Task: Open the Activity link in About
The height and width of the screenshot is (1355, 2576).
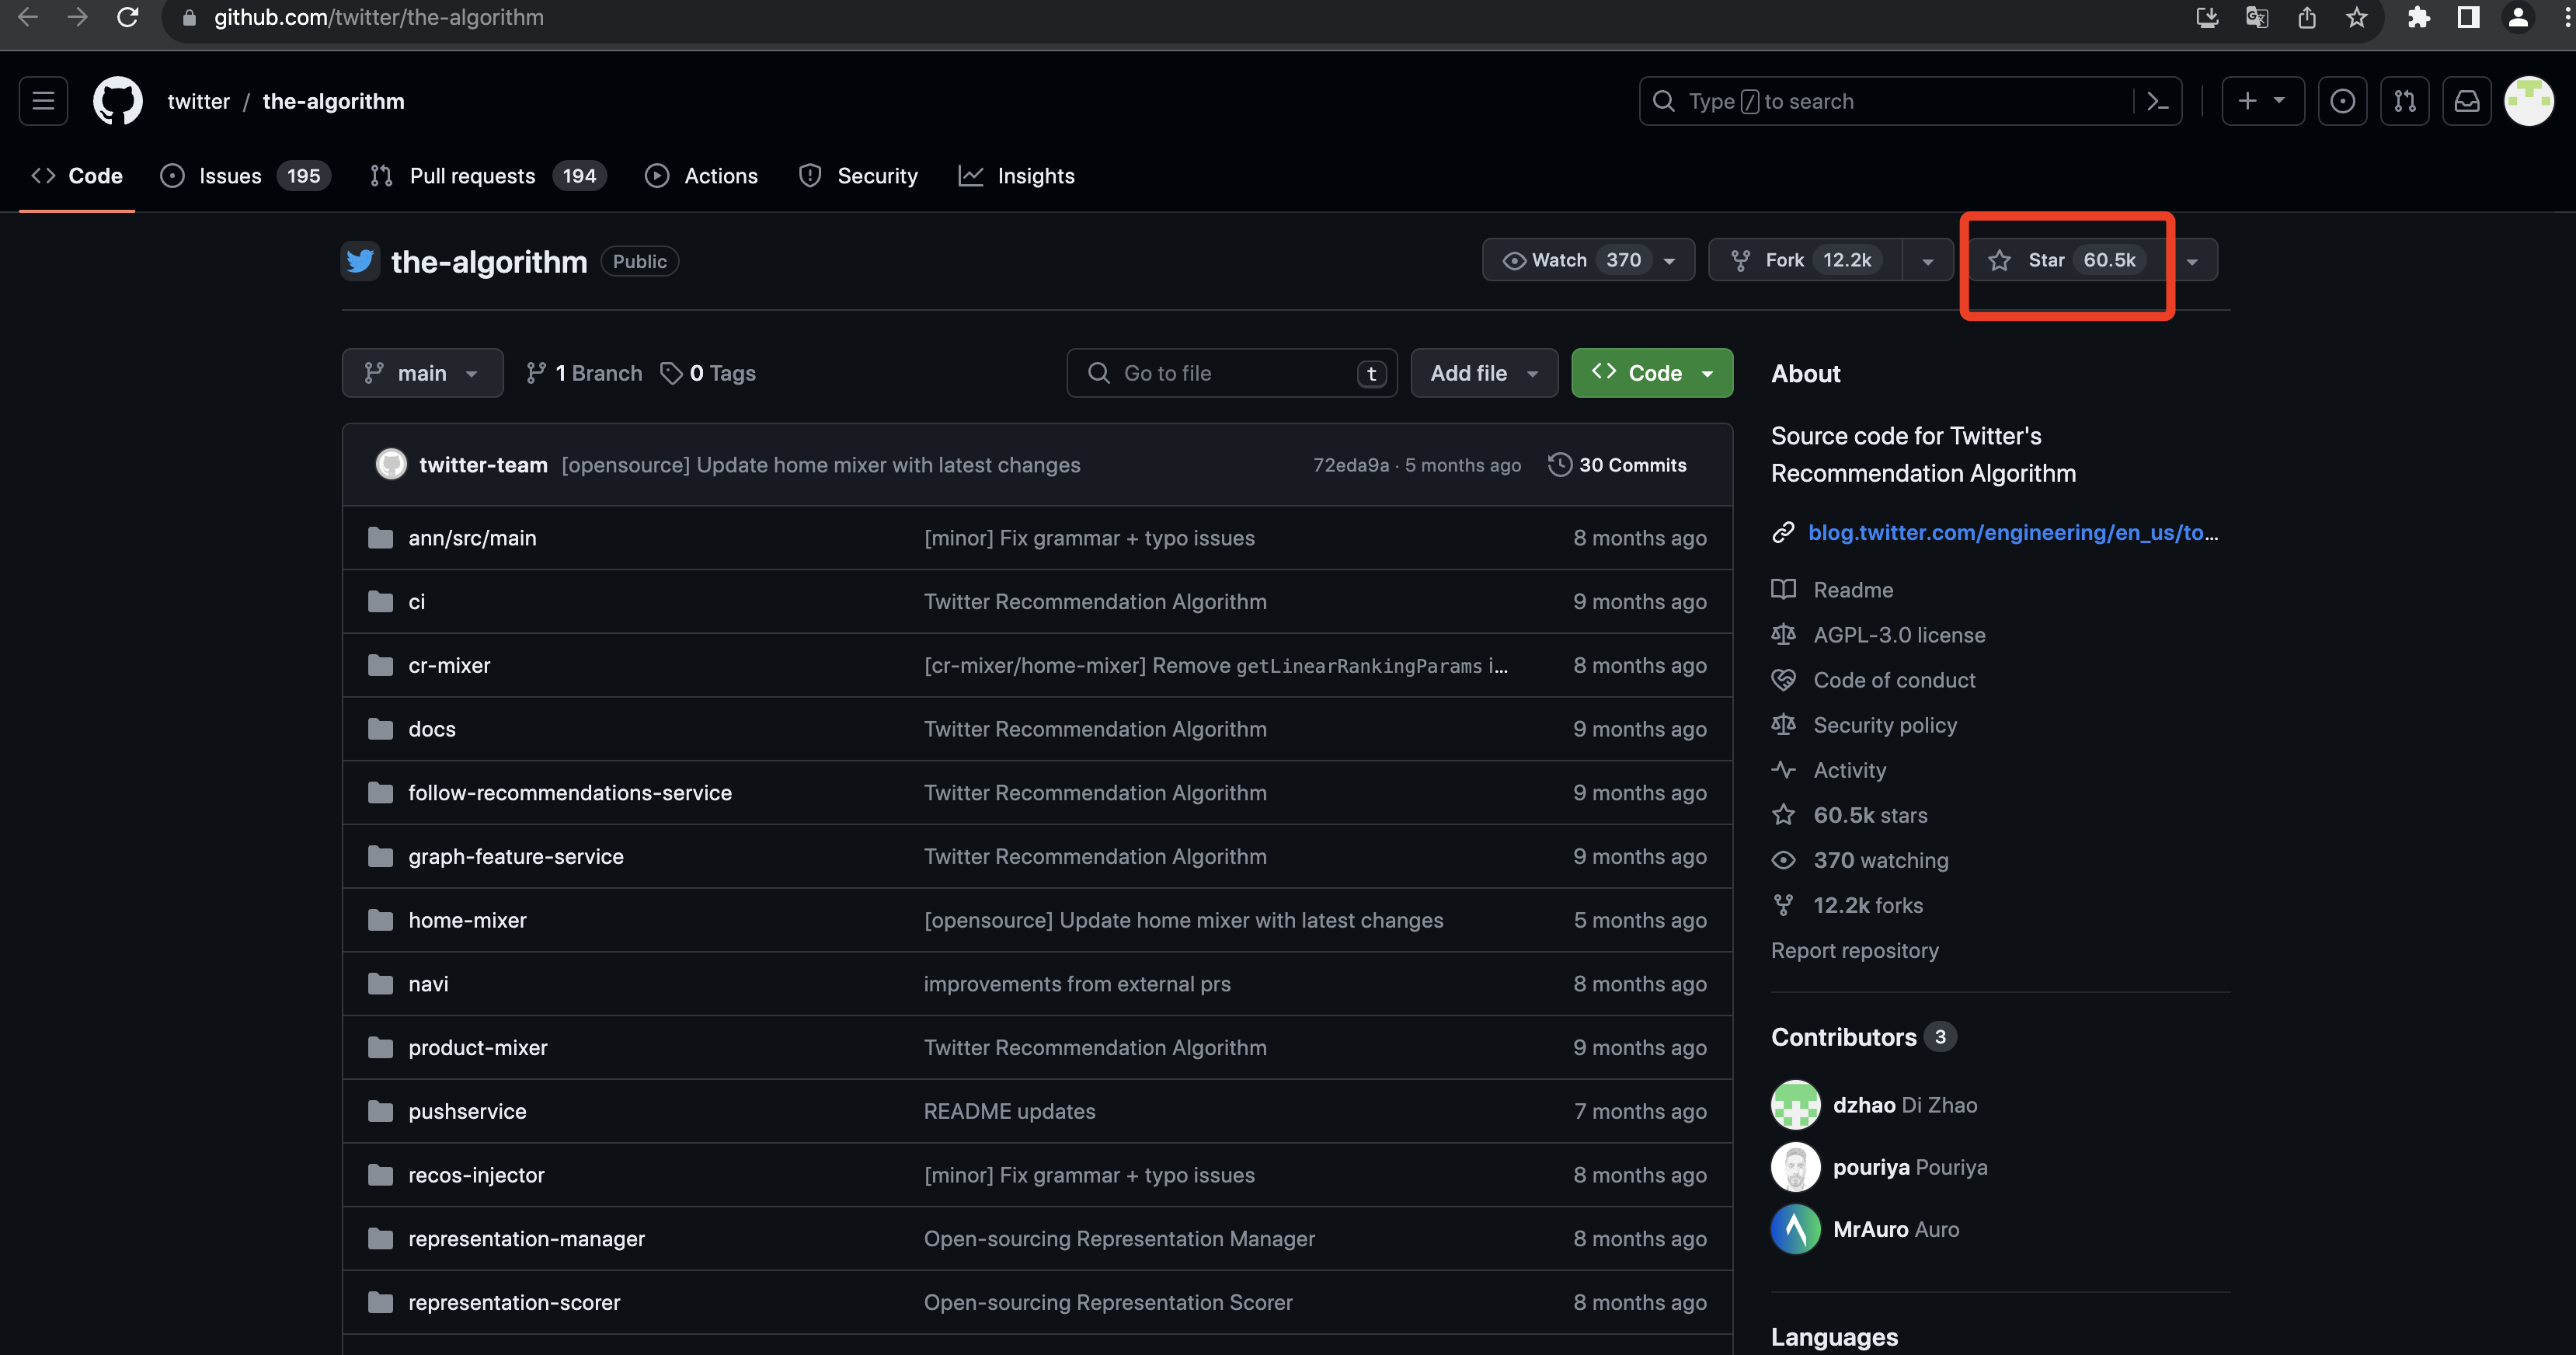Action: click(1849, 770)
